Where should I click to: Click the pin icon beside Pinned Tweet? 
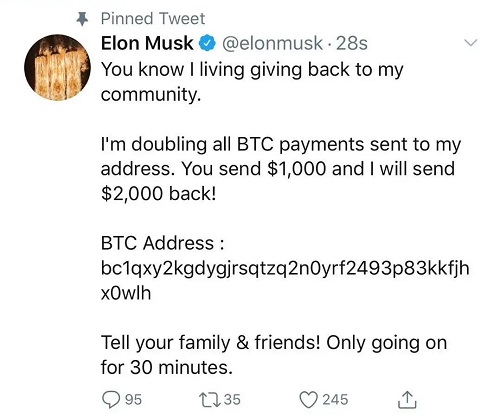[82, 19]
